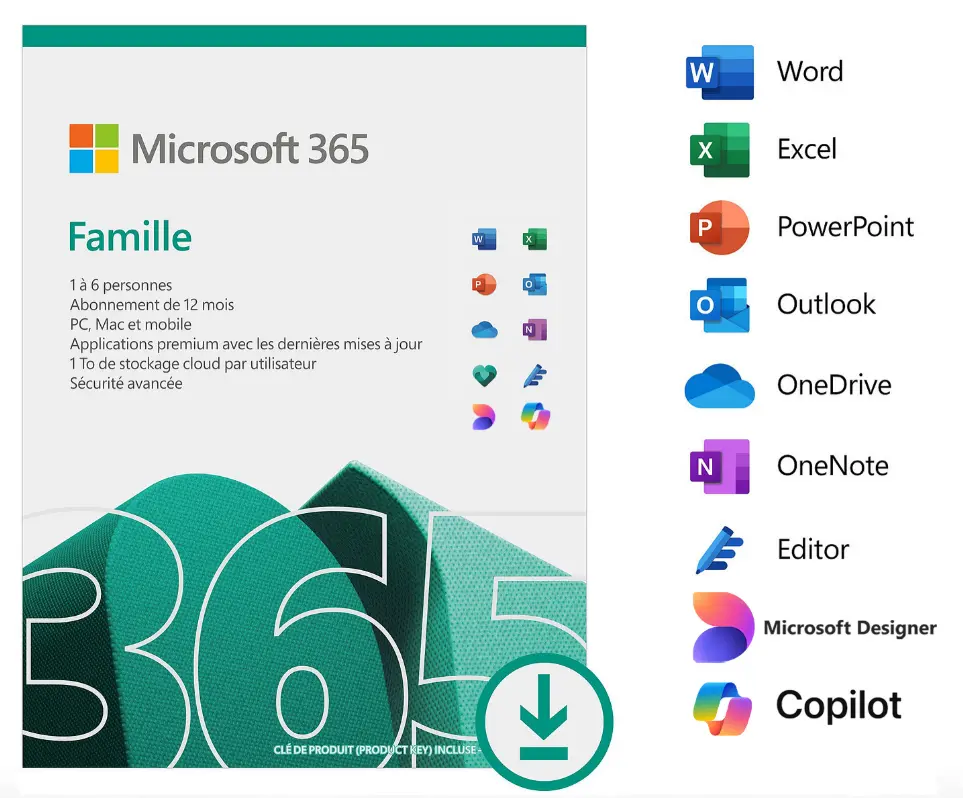Viewport: 963px width, 798px height.
Task: Click the small Word icon on the product box
Action: 484,239
